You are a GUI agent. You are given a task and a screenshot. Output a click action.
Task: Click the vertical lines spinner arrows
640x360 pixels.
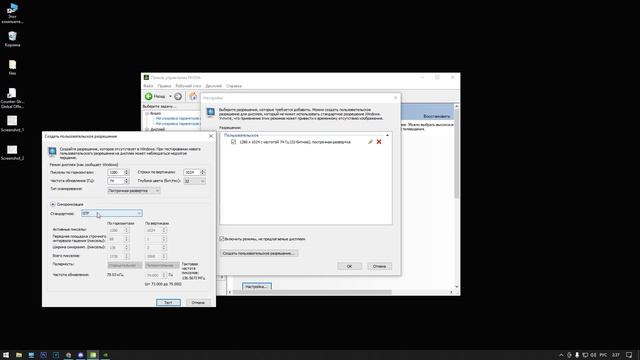(x=202, y=172)
